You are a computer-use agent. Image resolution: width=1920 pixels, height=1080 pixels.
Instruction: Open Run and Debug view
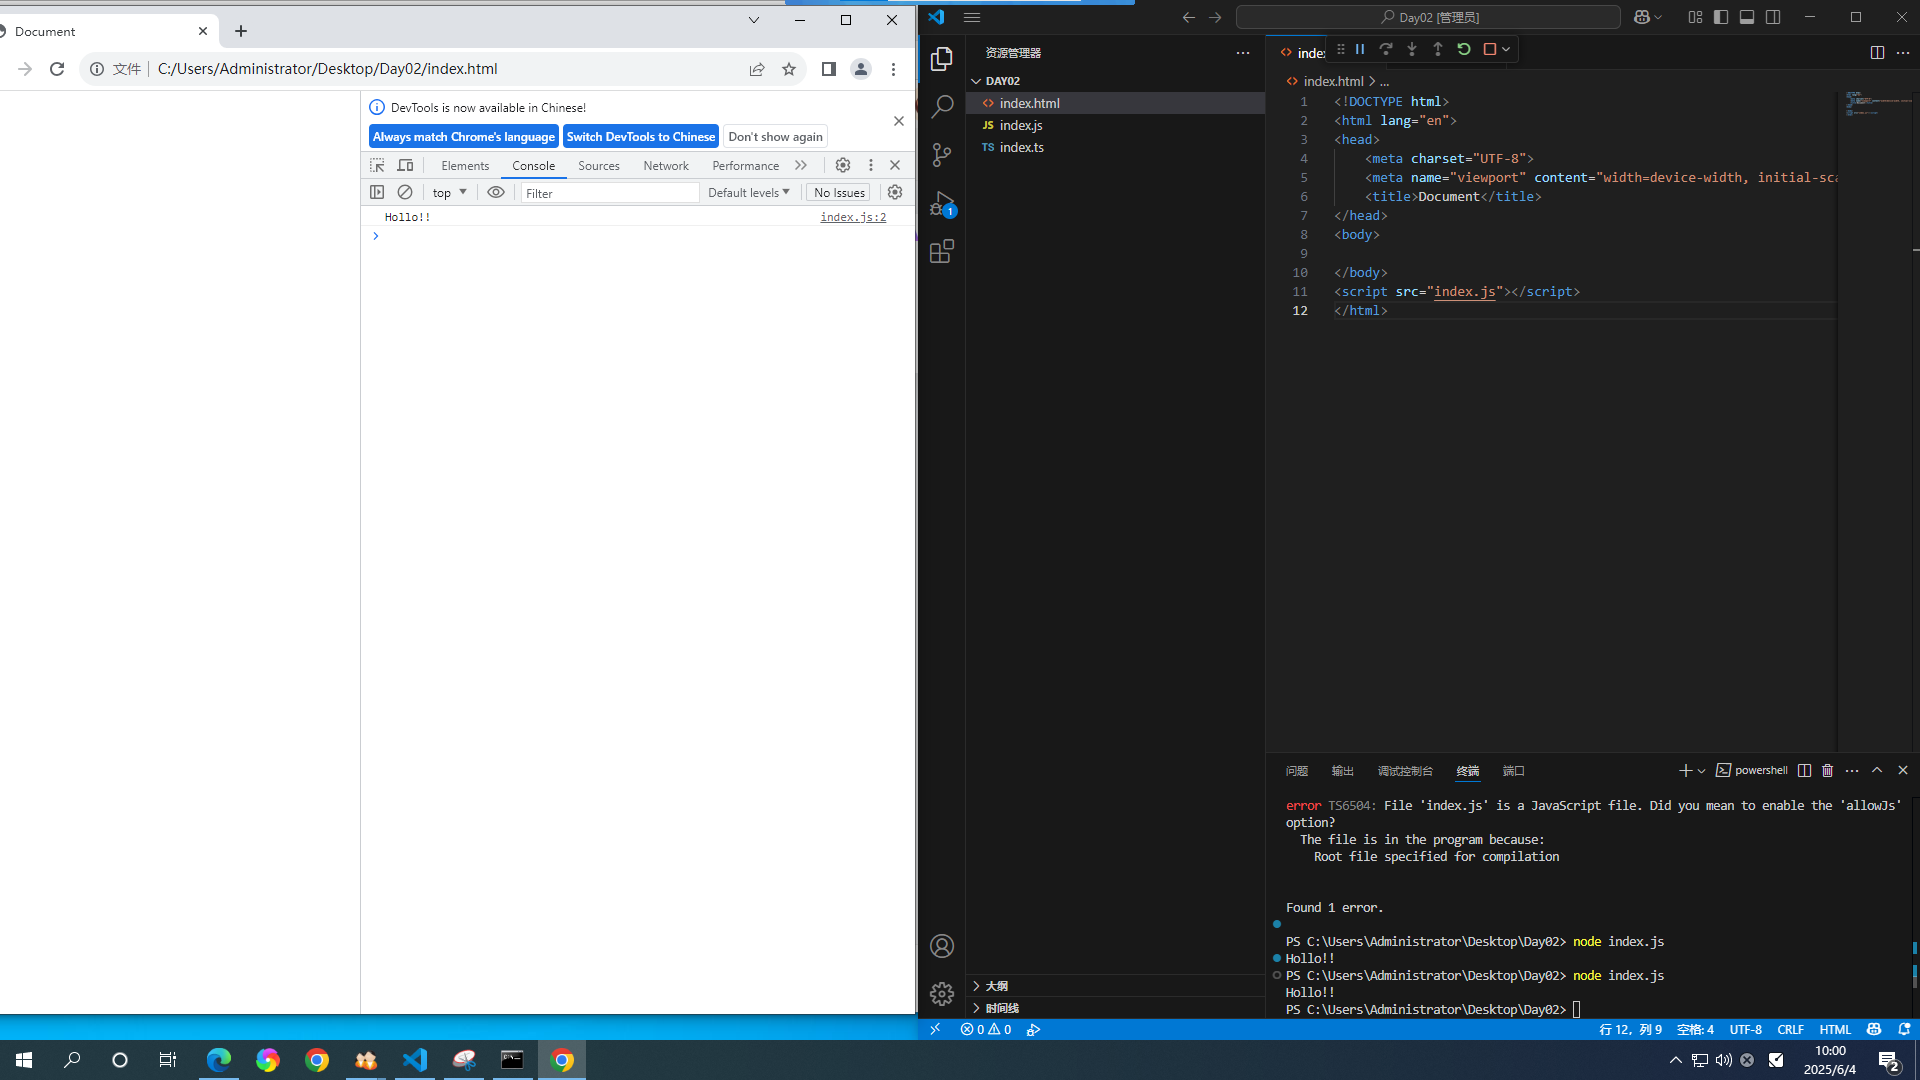click(941, 203)
